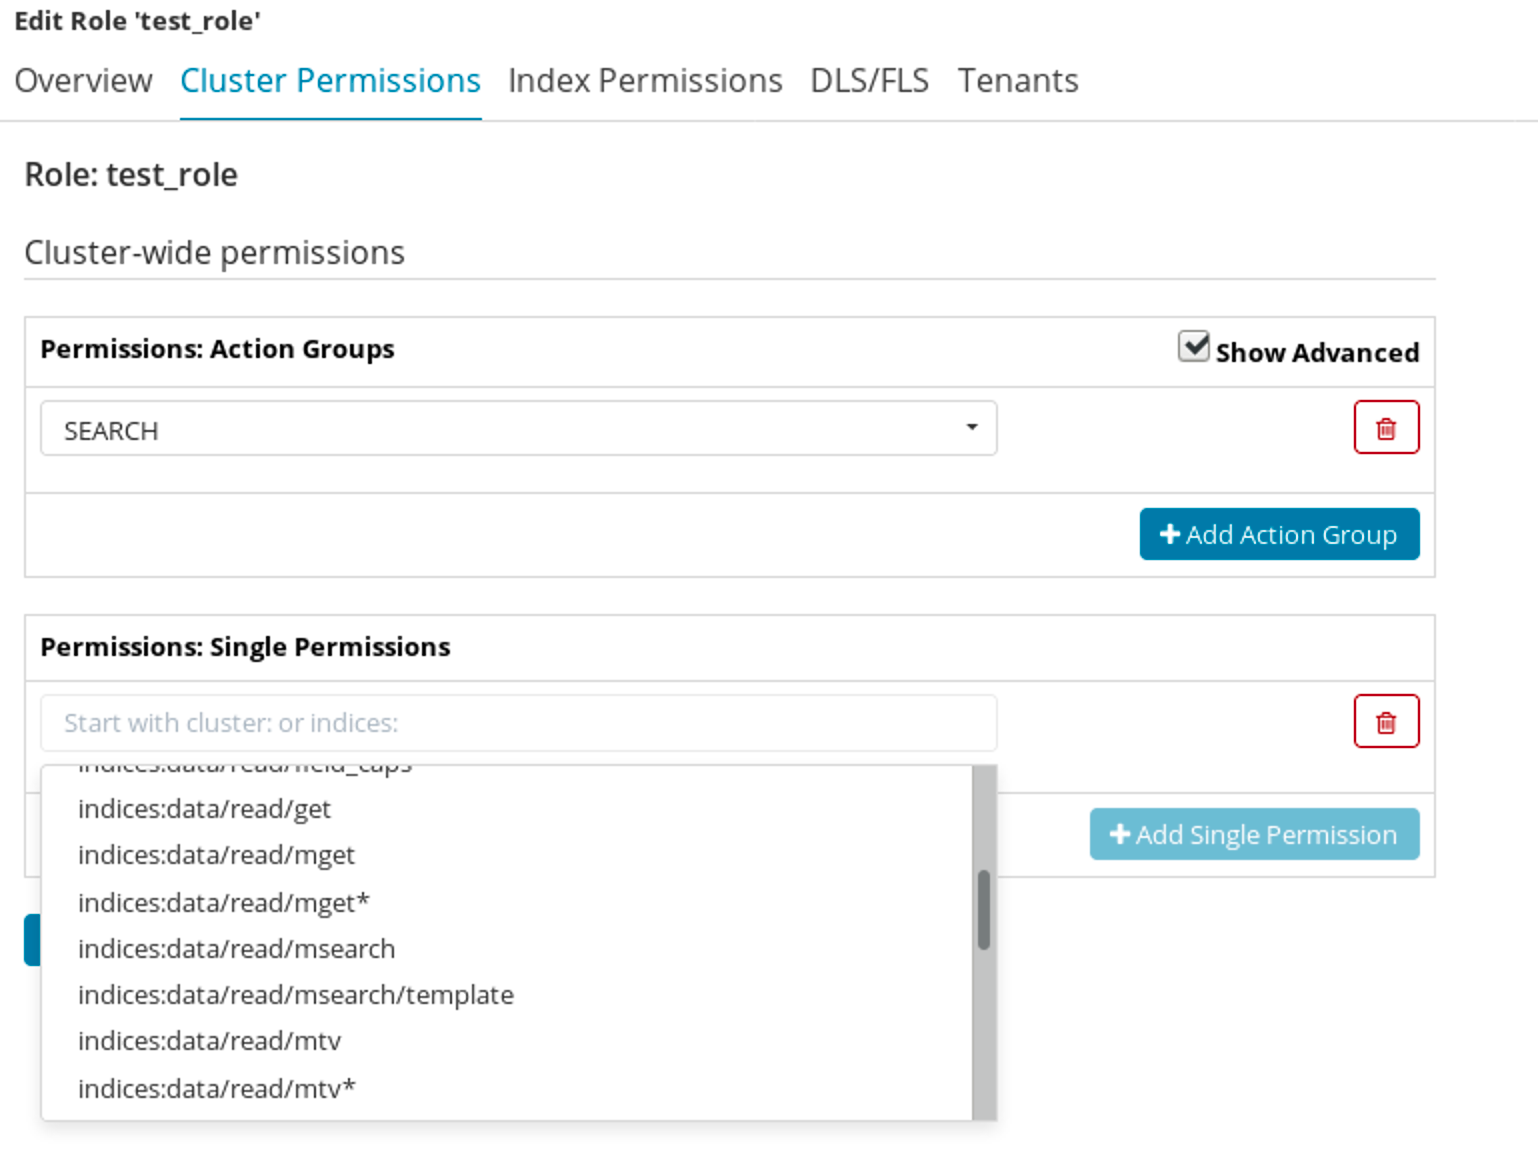Pick indices:data/read/mtv* wildcard option

(x=507, y=1088)
